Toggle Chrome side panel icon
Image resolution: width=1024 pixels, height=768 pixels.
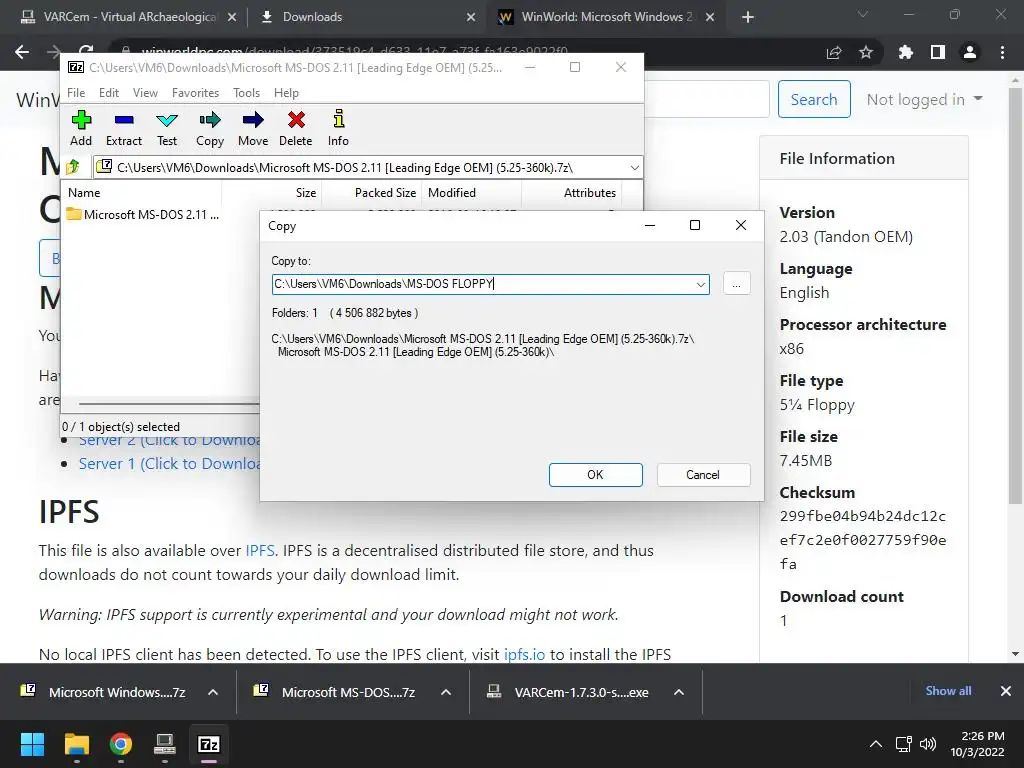(938, 52)
